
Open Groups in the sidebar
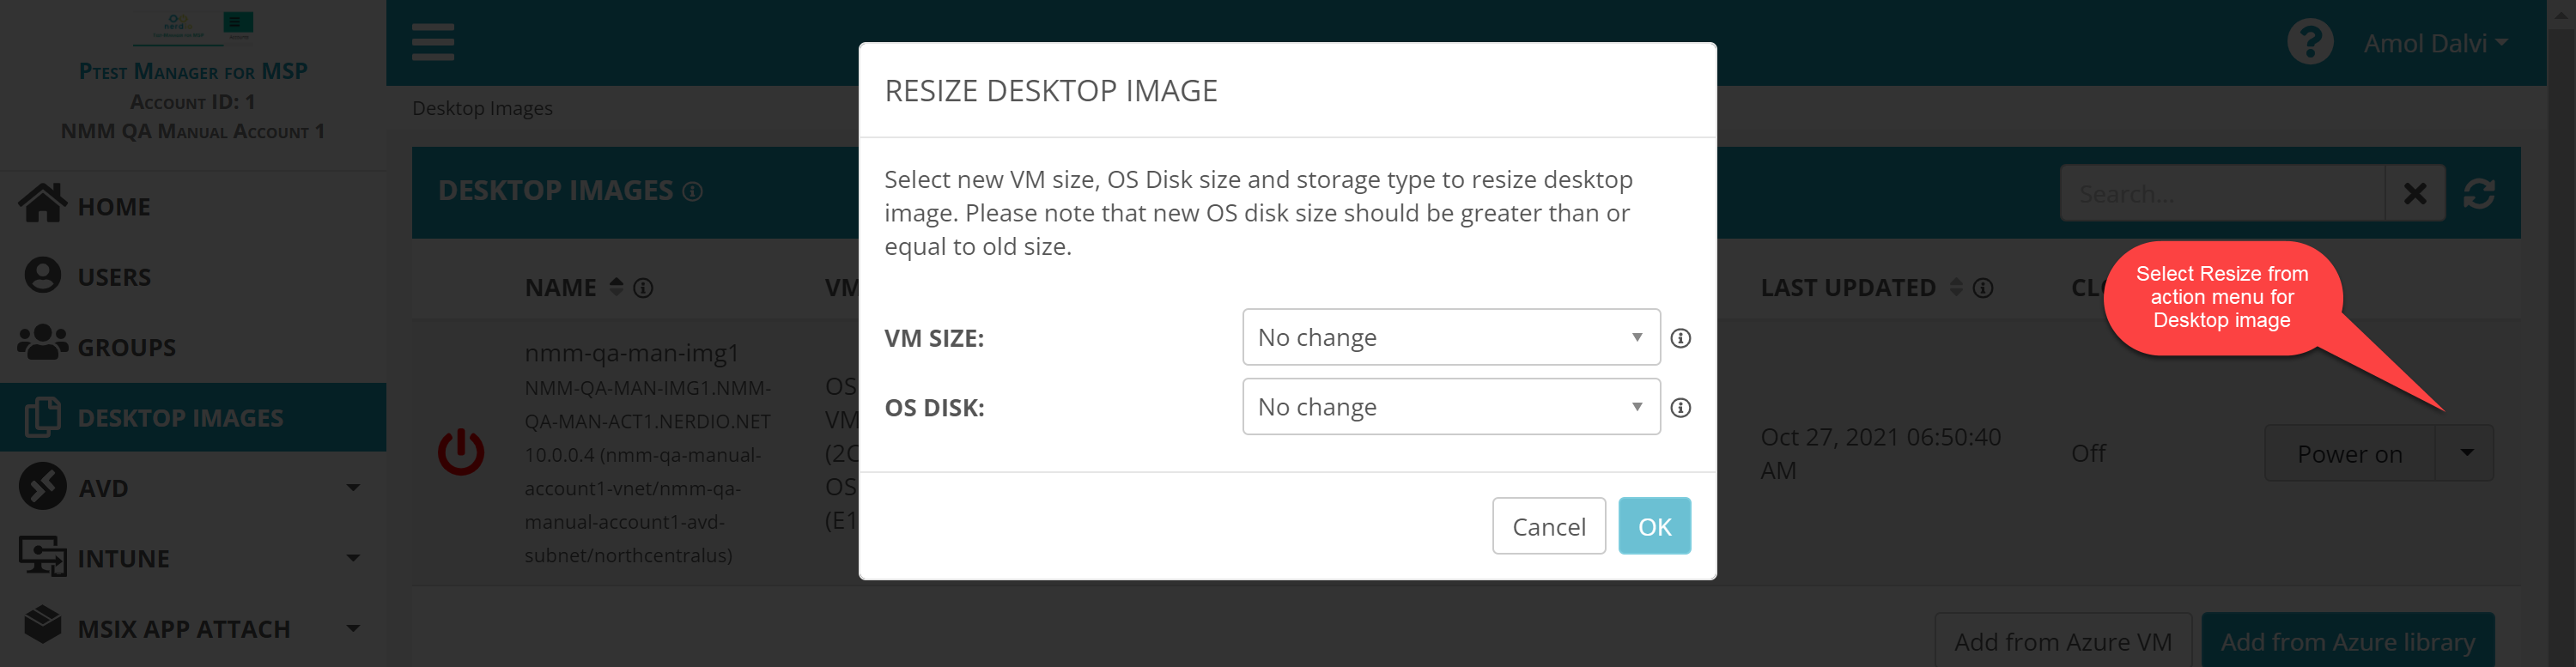pos(126,347)
